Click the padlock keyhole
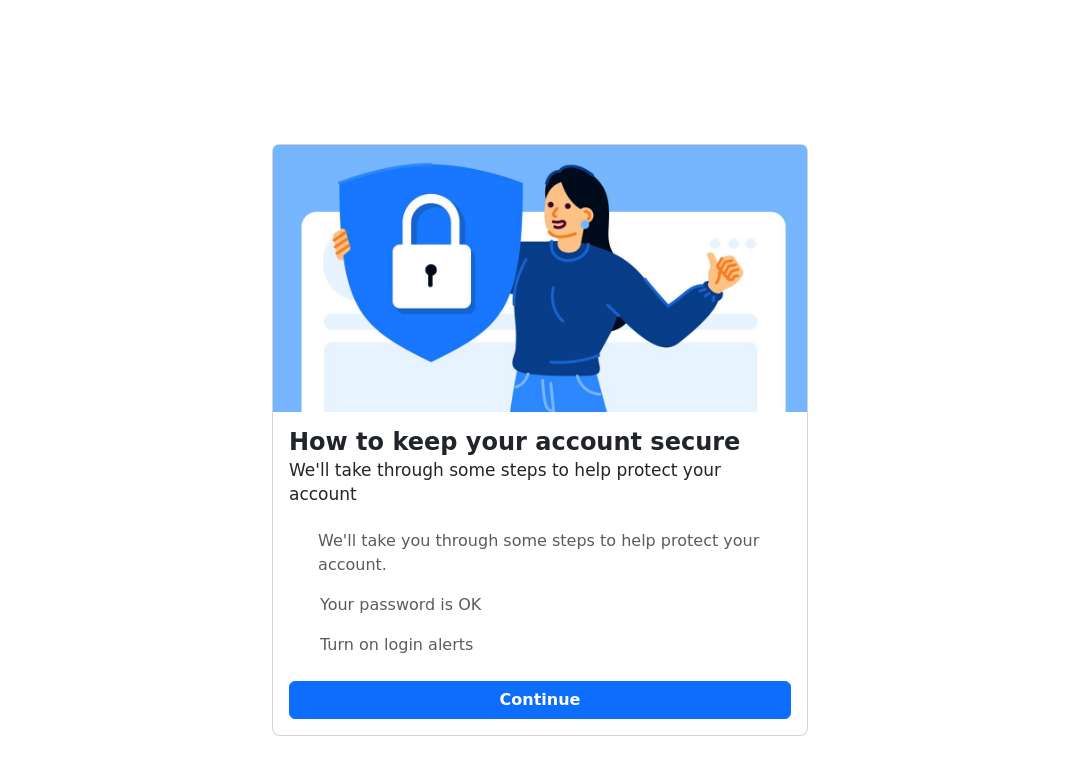The height and width of the screenshot is (768, 1080). [430, 276]
